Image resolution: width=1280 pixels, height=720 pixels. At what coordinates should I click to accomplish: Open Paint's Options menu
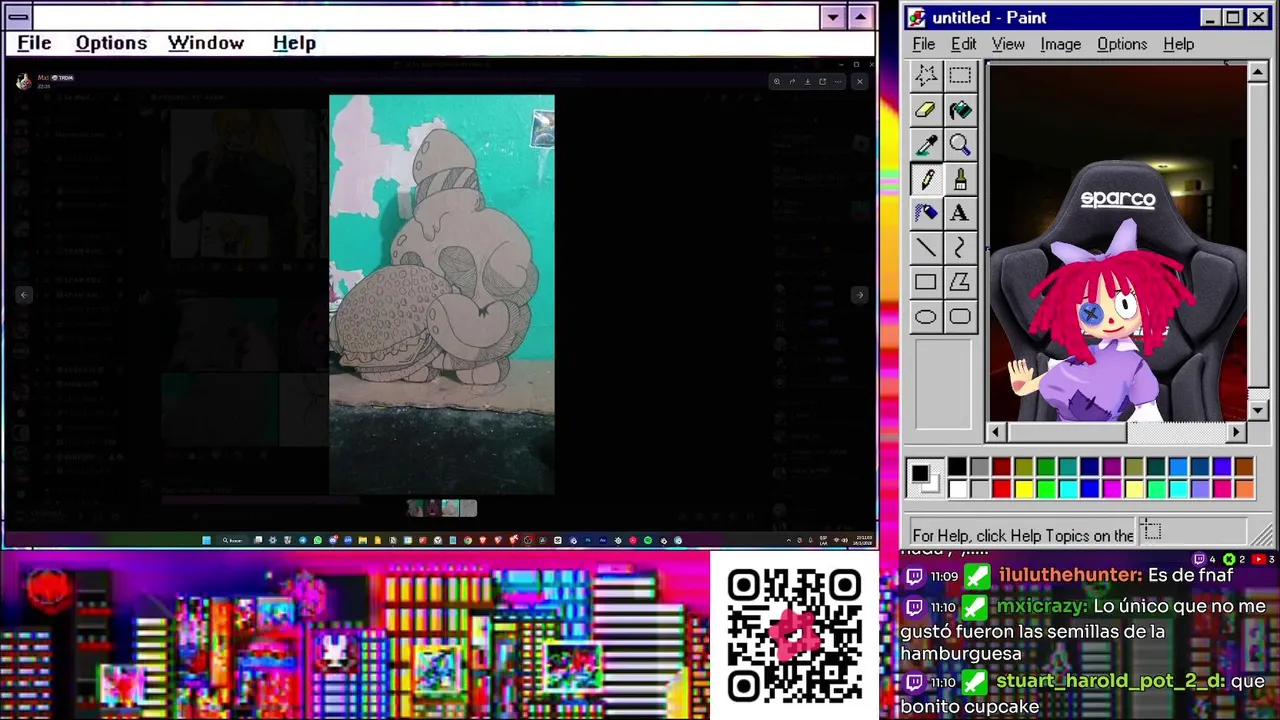pos(1122,44)
